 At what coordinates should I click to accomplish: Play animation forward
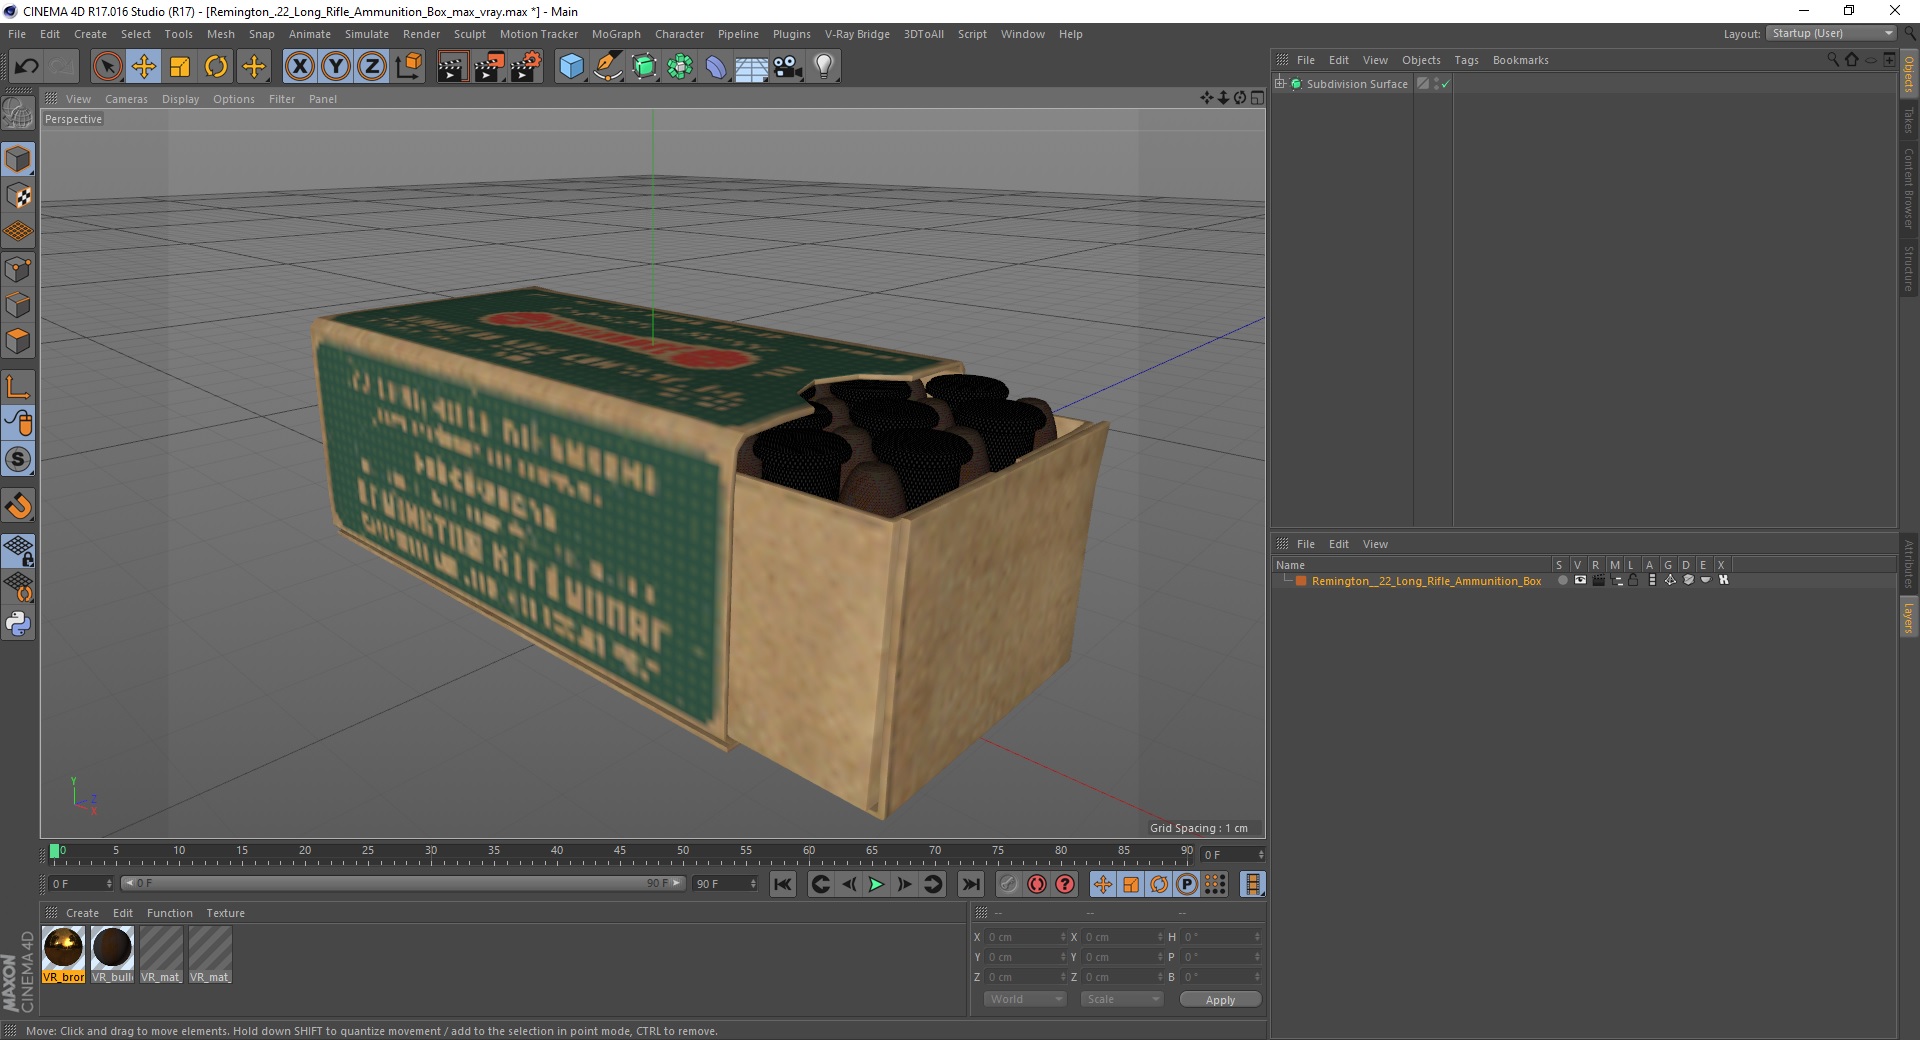pyautogui.click(x=876, y=884)
